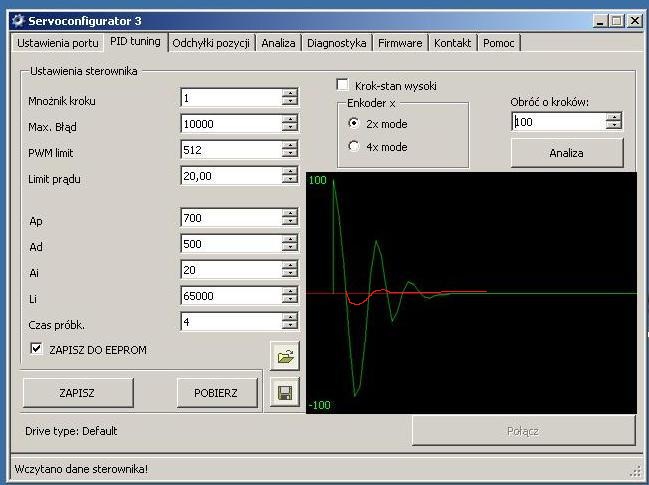Decrease Li value with down arrow
649x485 pixels.
[290, 300]
